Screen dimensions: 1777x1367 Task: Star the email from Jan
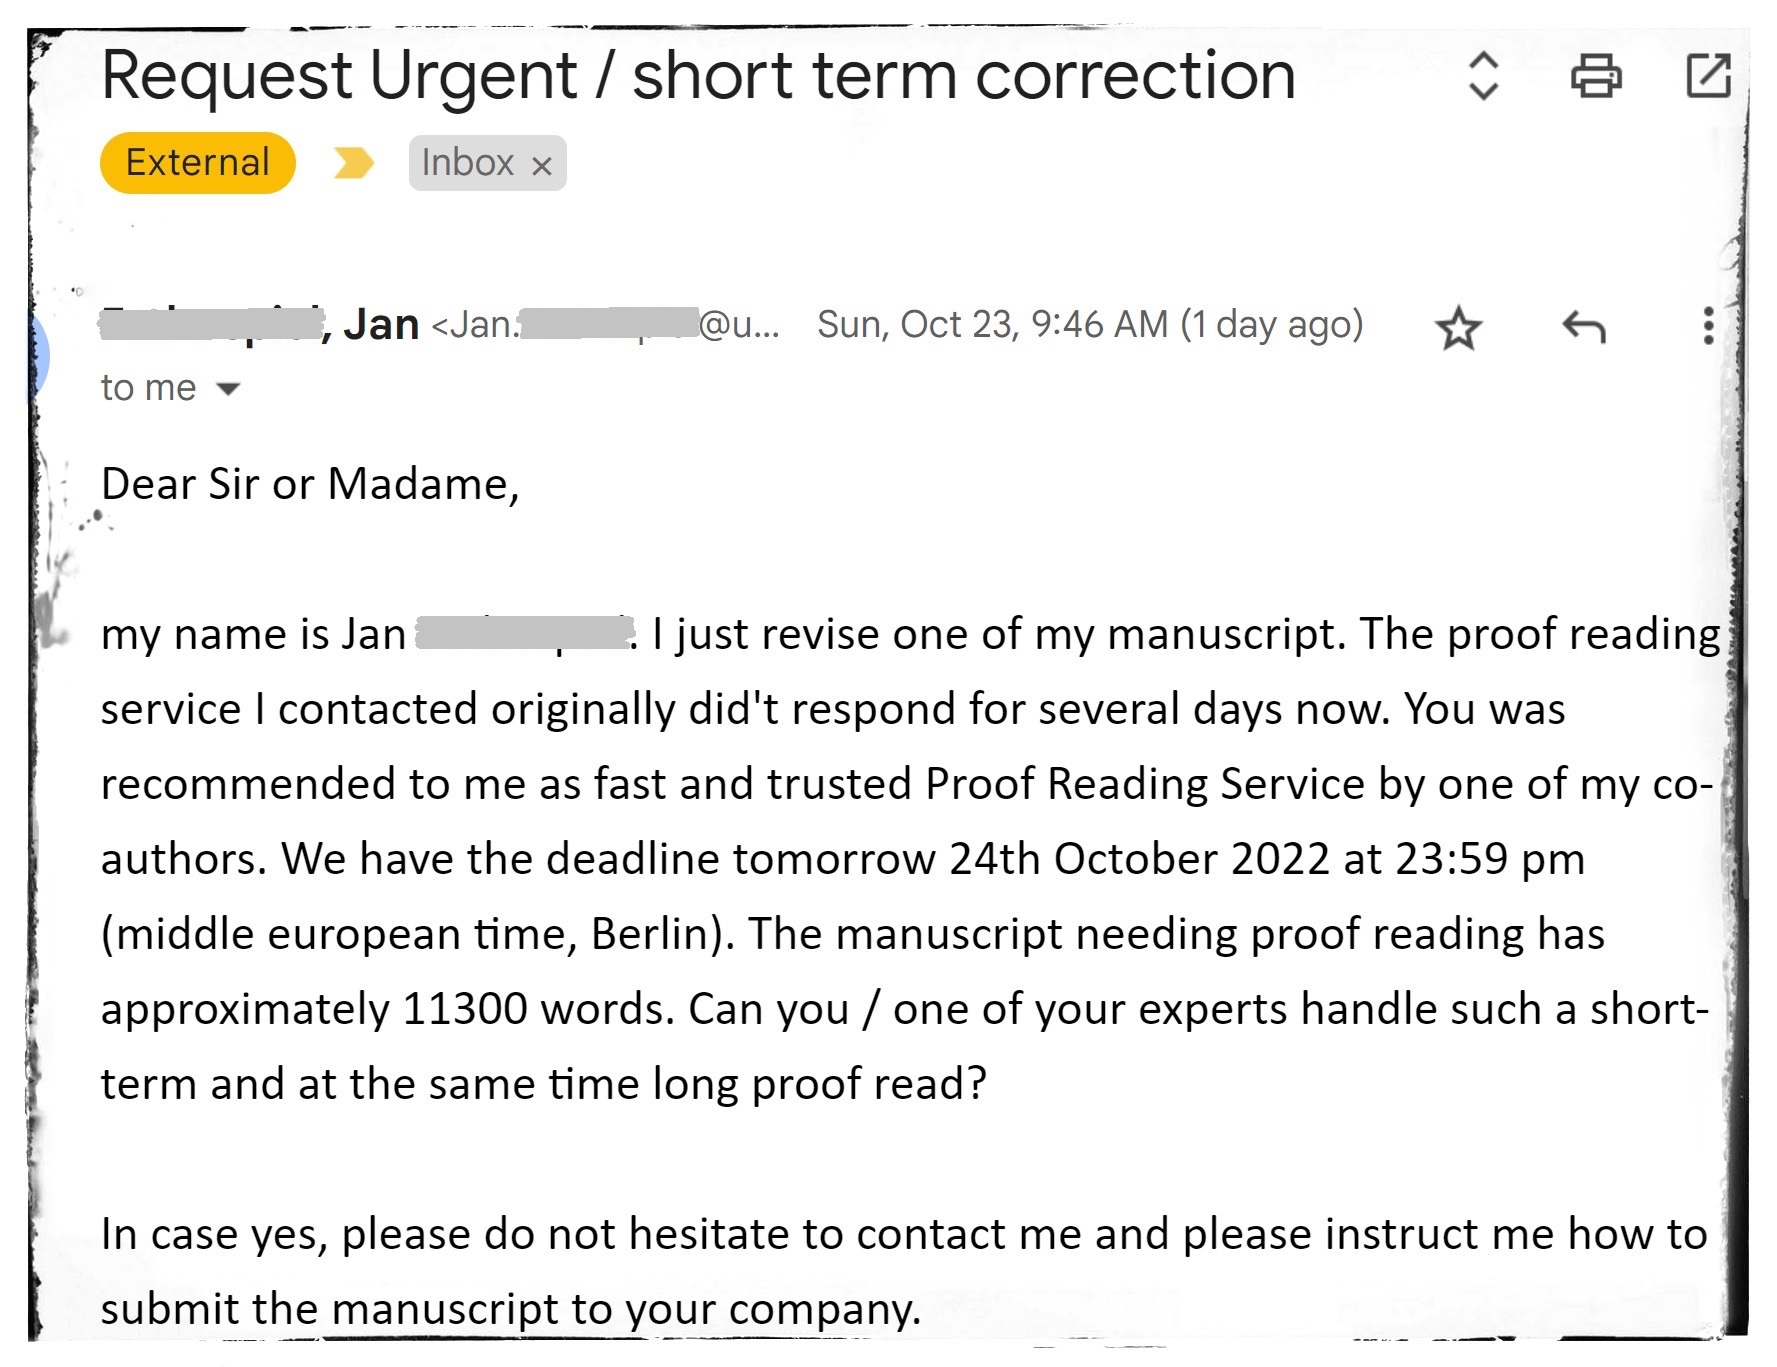pos(1458,327)
